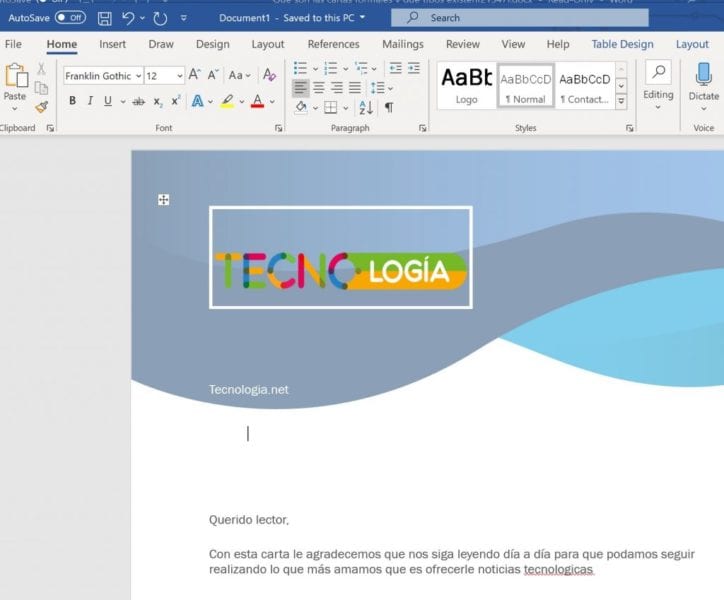Activate Format Painter brush

click(x=41, y=108)
